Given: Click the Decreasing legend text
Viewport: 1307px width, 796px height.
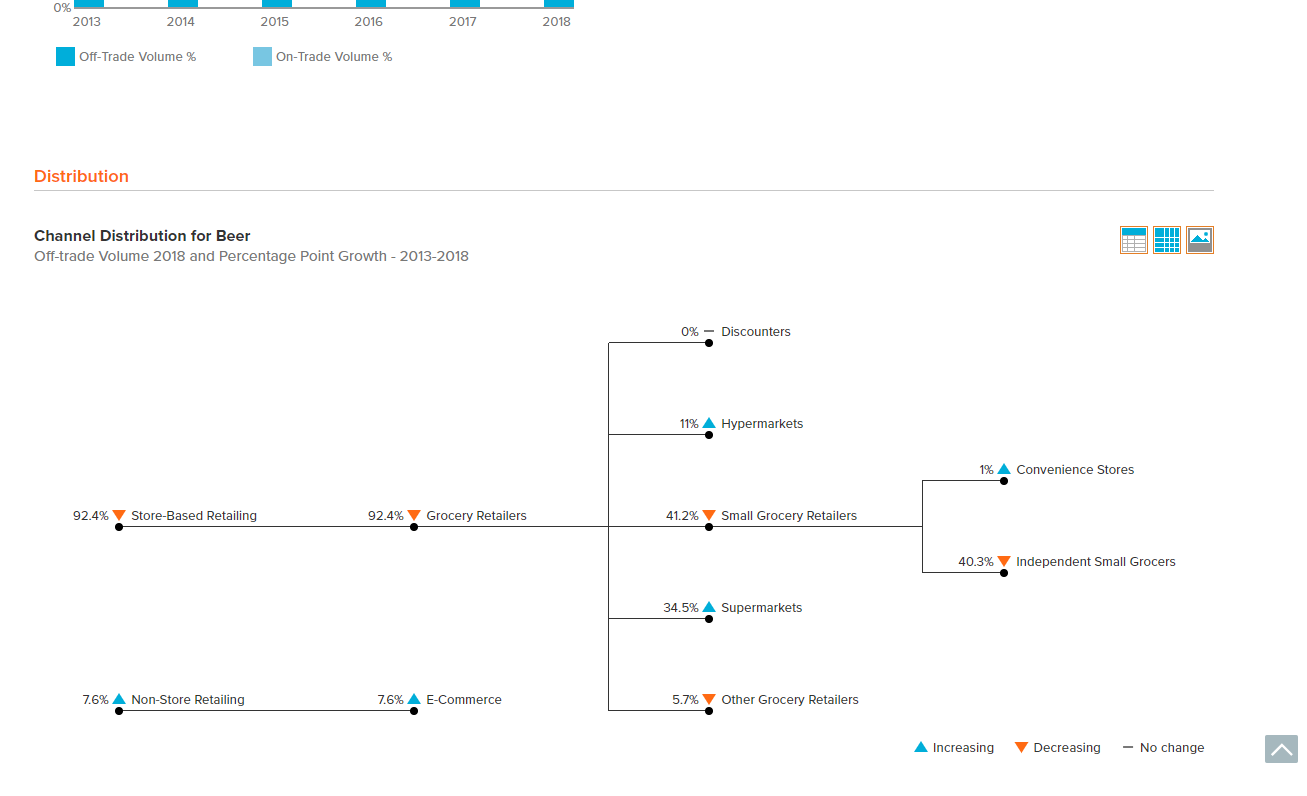Looking at the screenshot, I should 1067,748.
